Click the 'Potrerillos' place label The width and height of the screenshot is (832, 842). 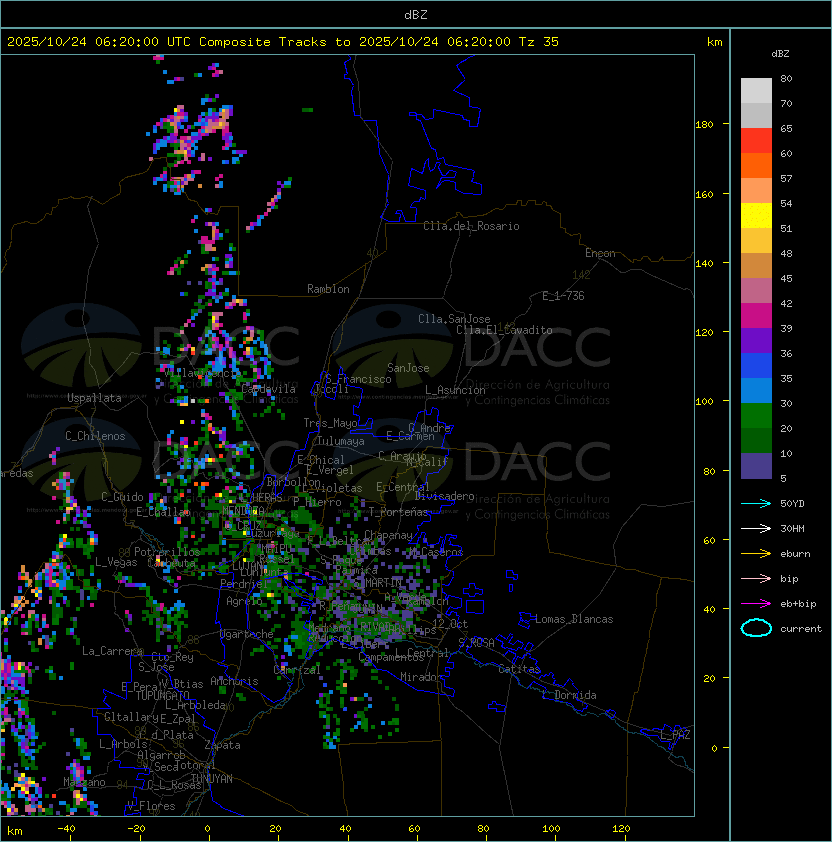[167, 552]
